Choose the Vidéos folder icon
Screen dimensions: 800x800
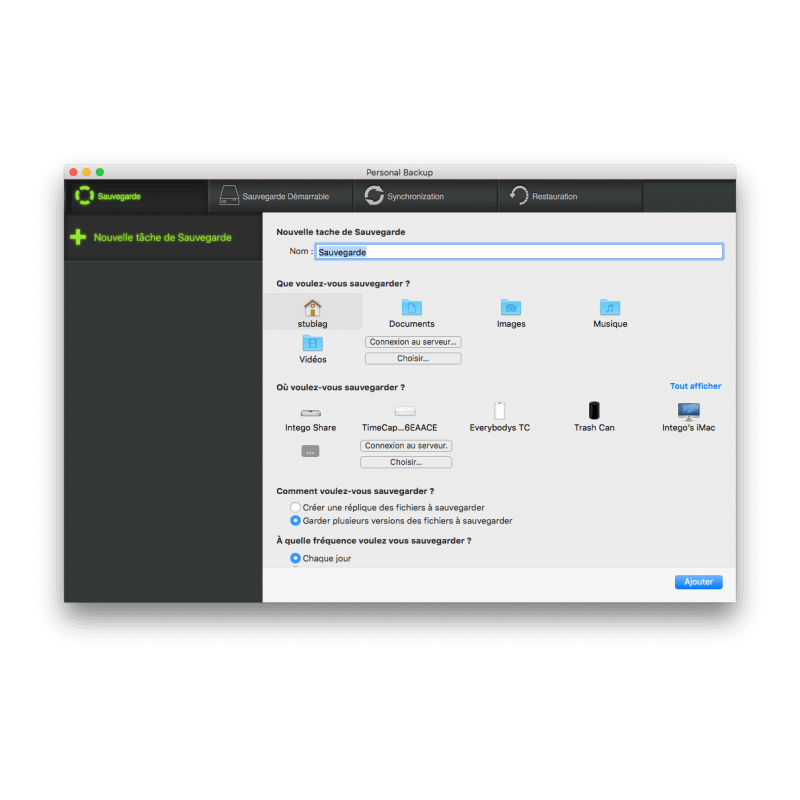312,343
